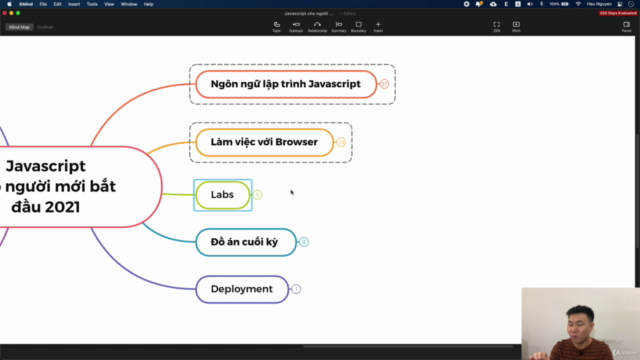The width and height of the screenshot is (640, 360).
Task: Open the Help menu
Action: (149, 4)
